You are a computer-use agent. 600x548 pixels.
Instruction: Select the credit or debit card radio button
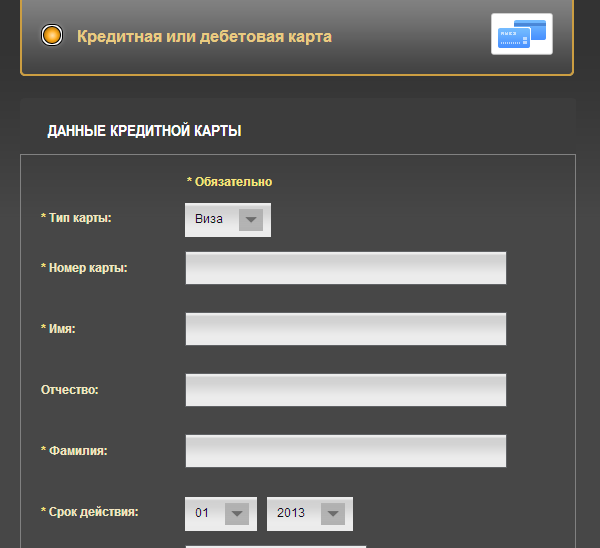52,35
